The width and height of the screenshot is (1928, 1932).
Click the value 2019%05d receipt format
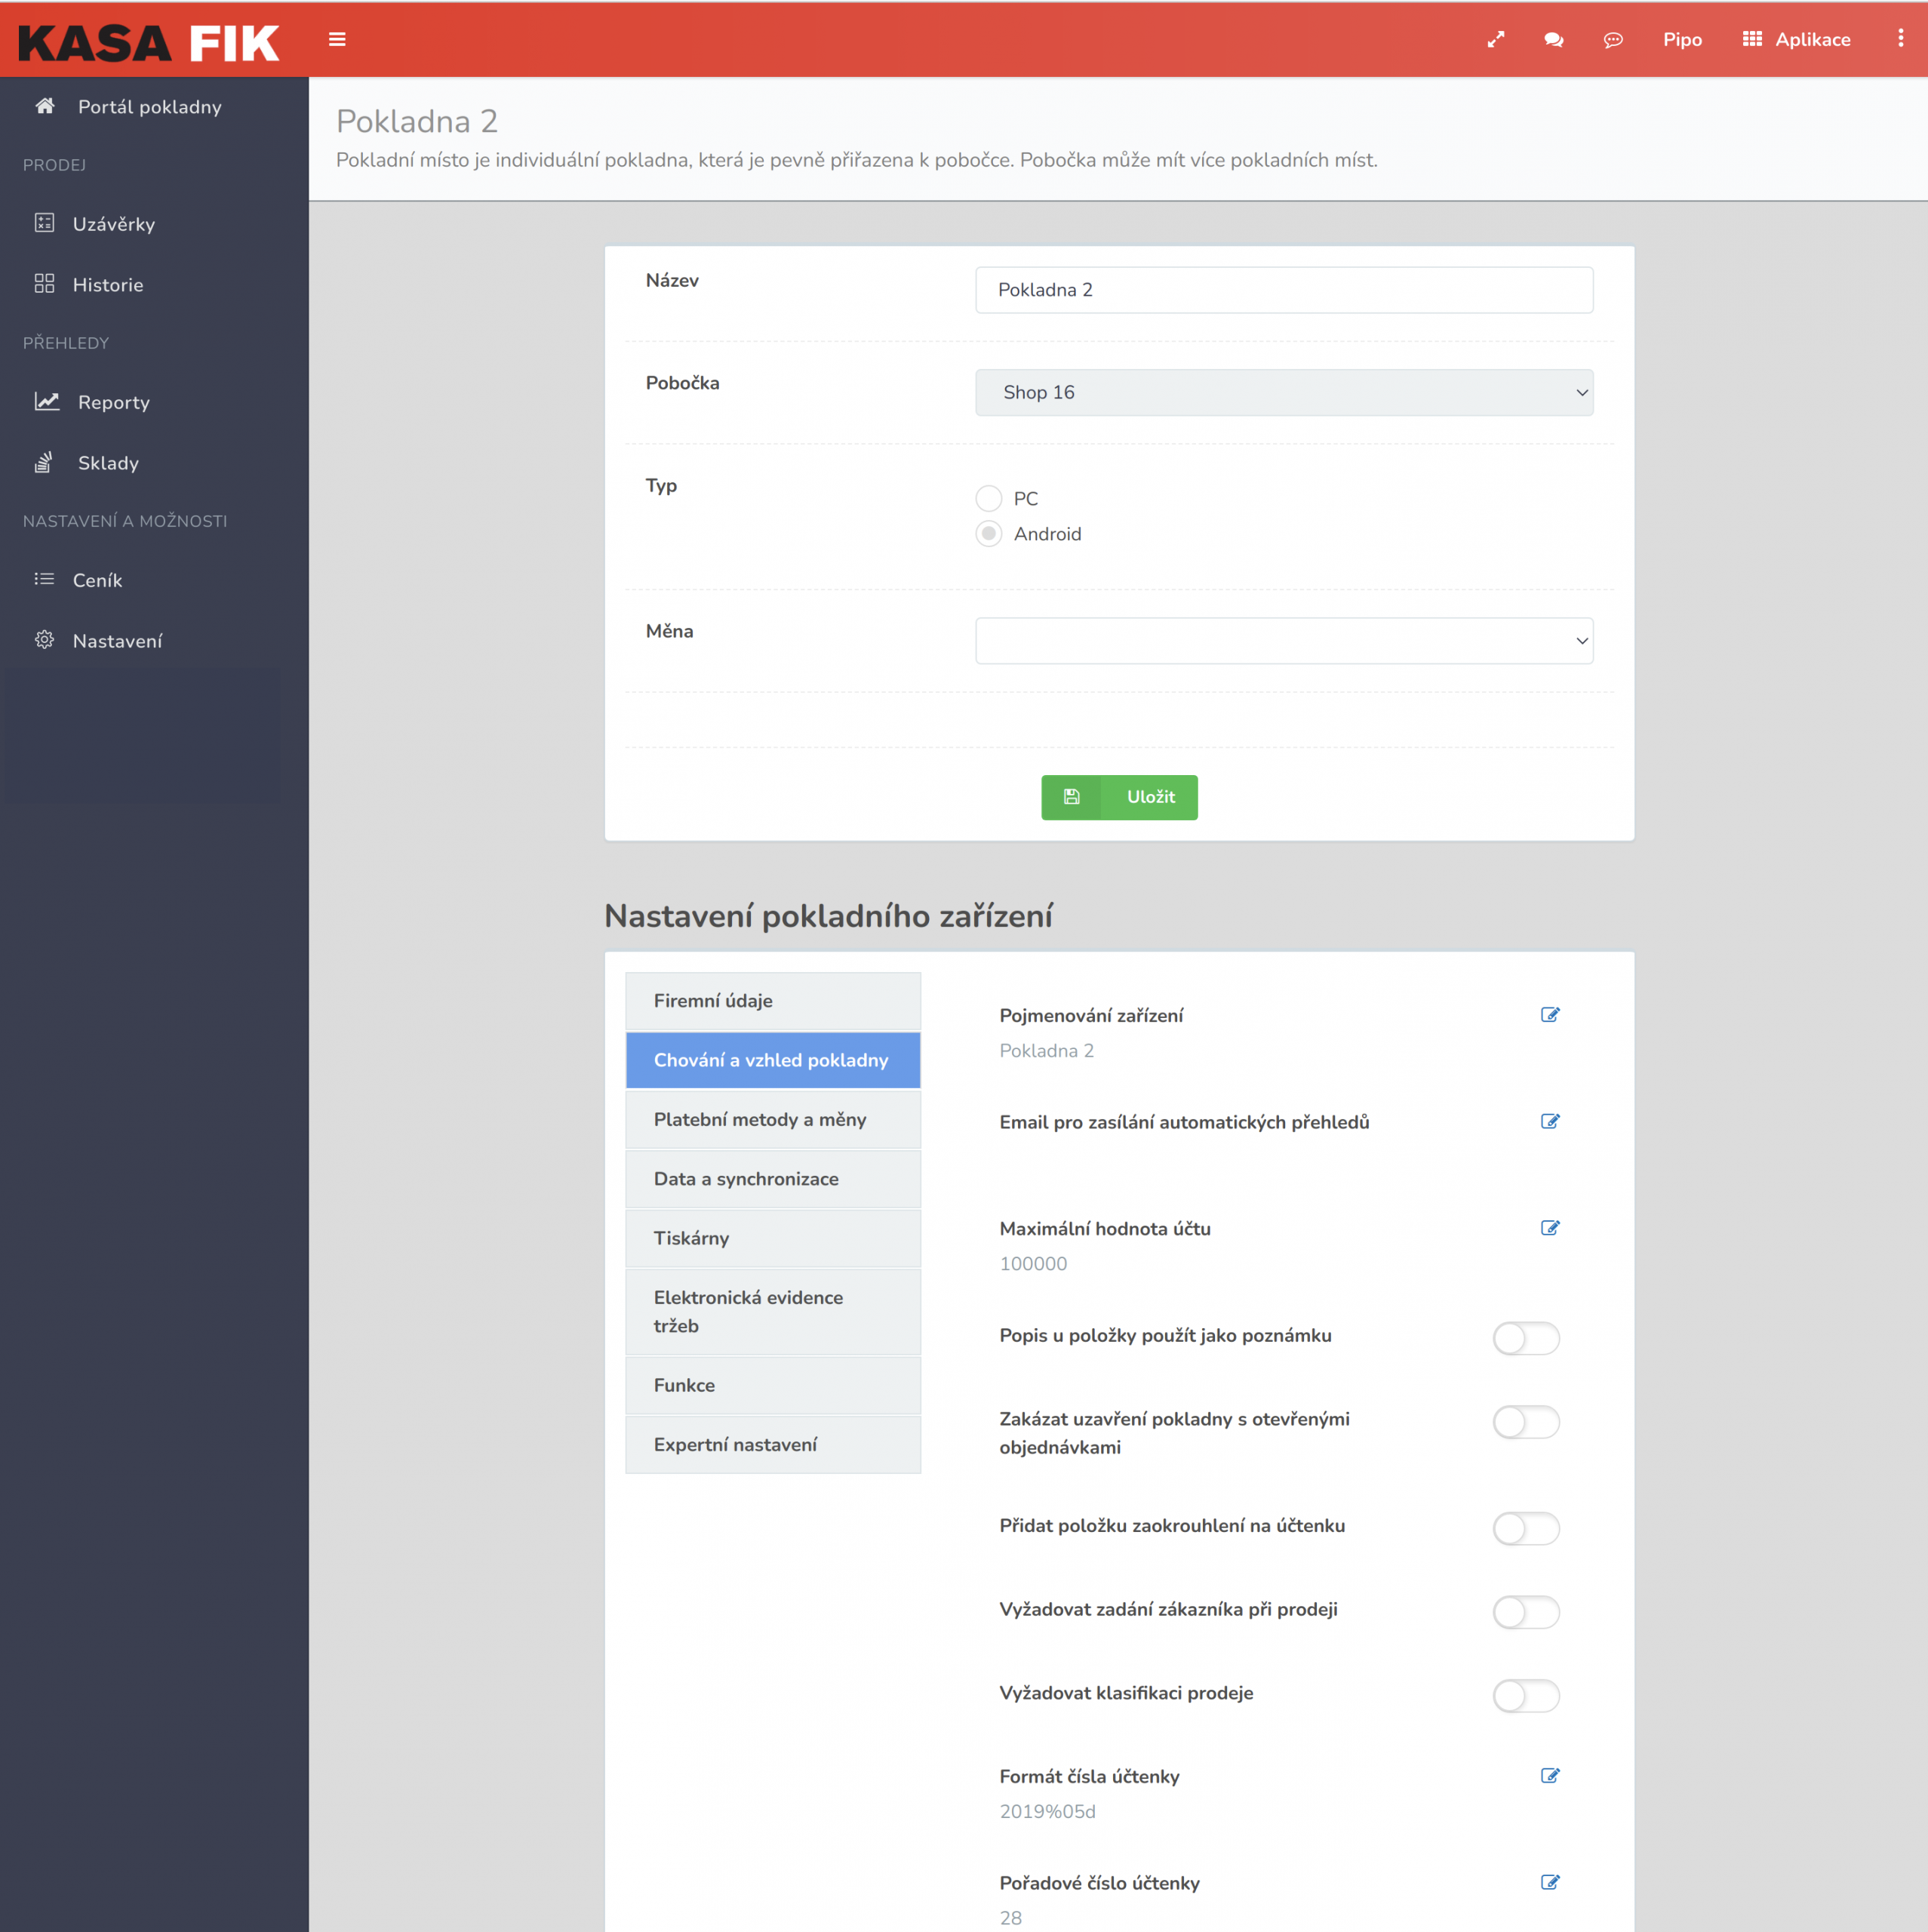coord(1047,1812)
